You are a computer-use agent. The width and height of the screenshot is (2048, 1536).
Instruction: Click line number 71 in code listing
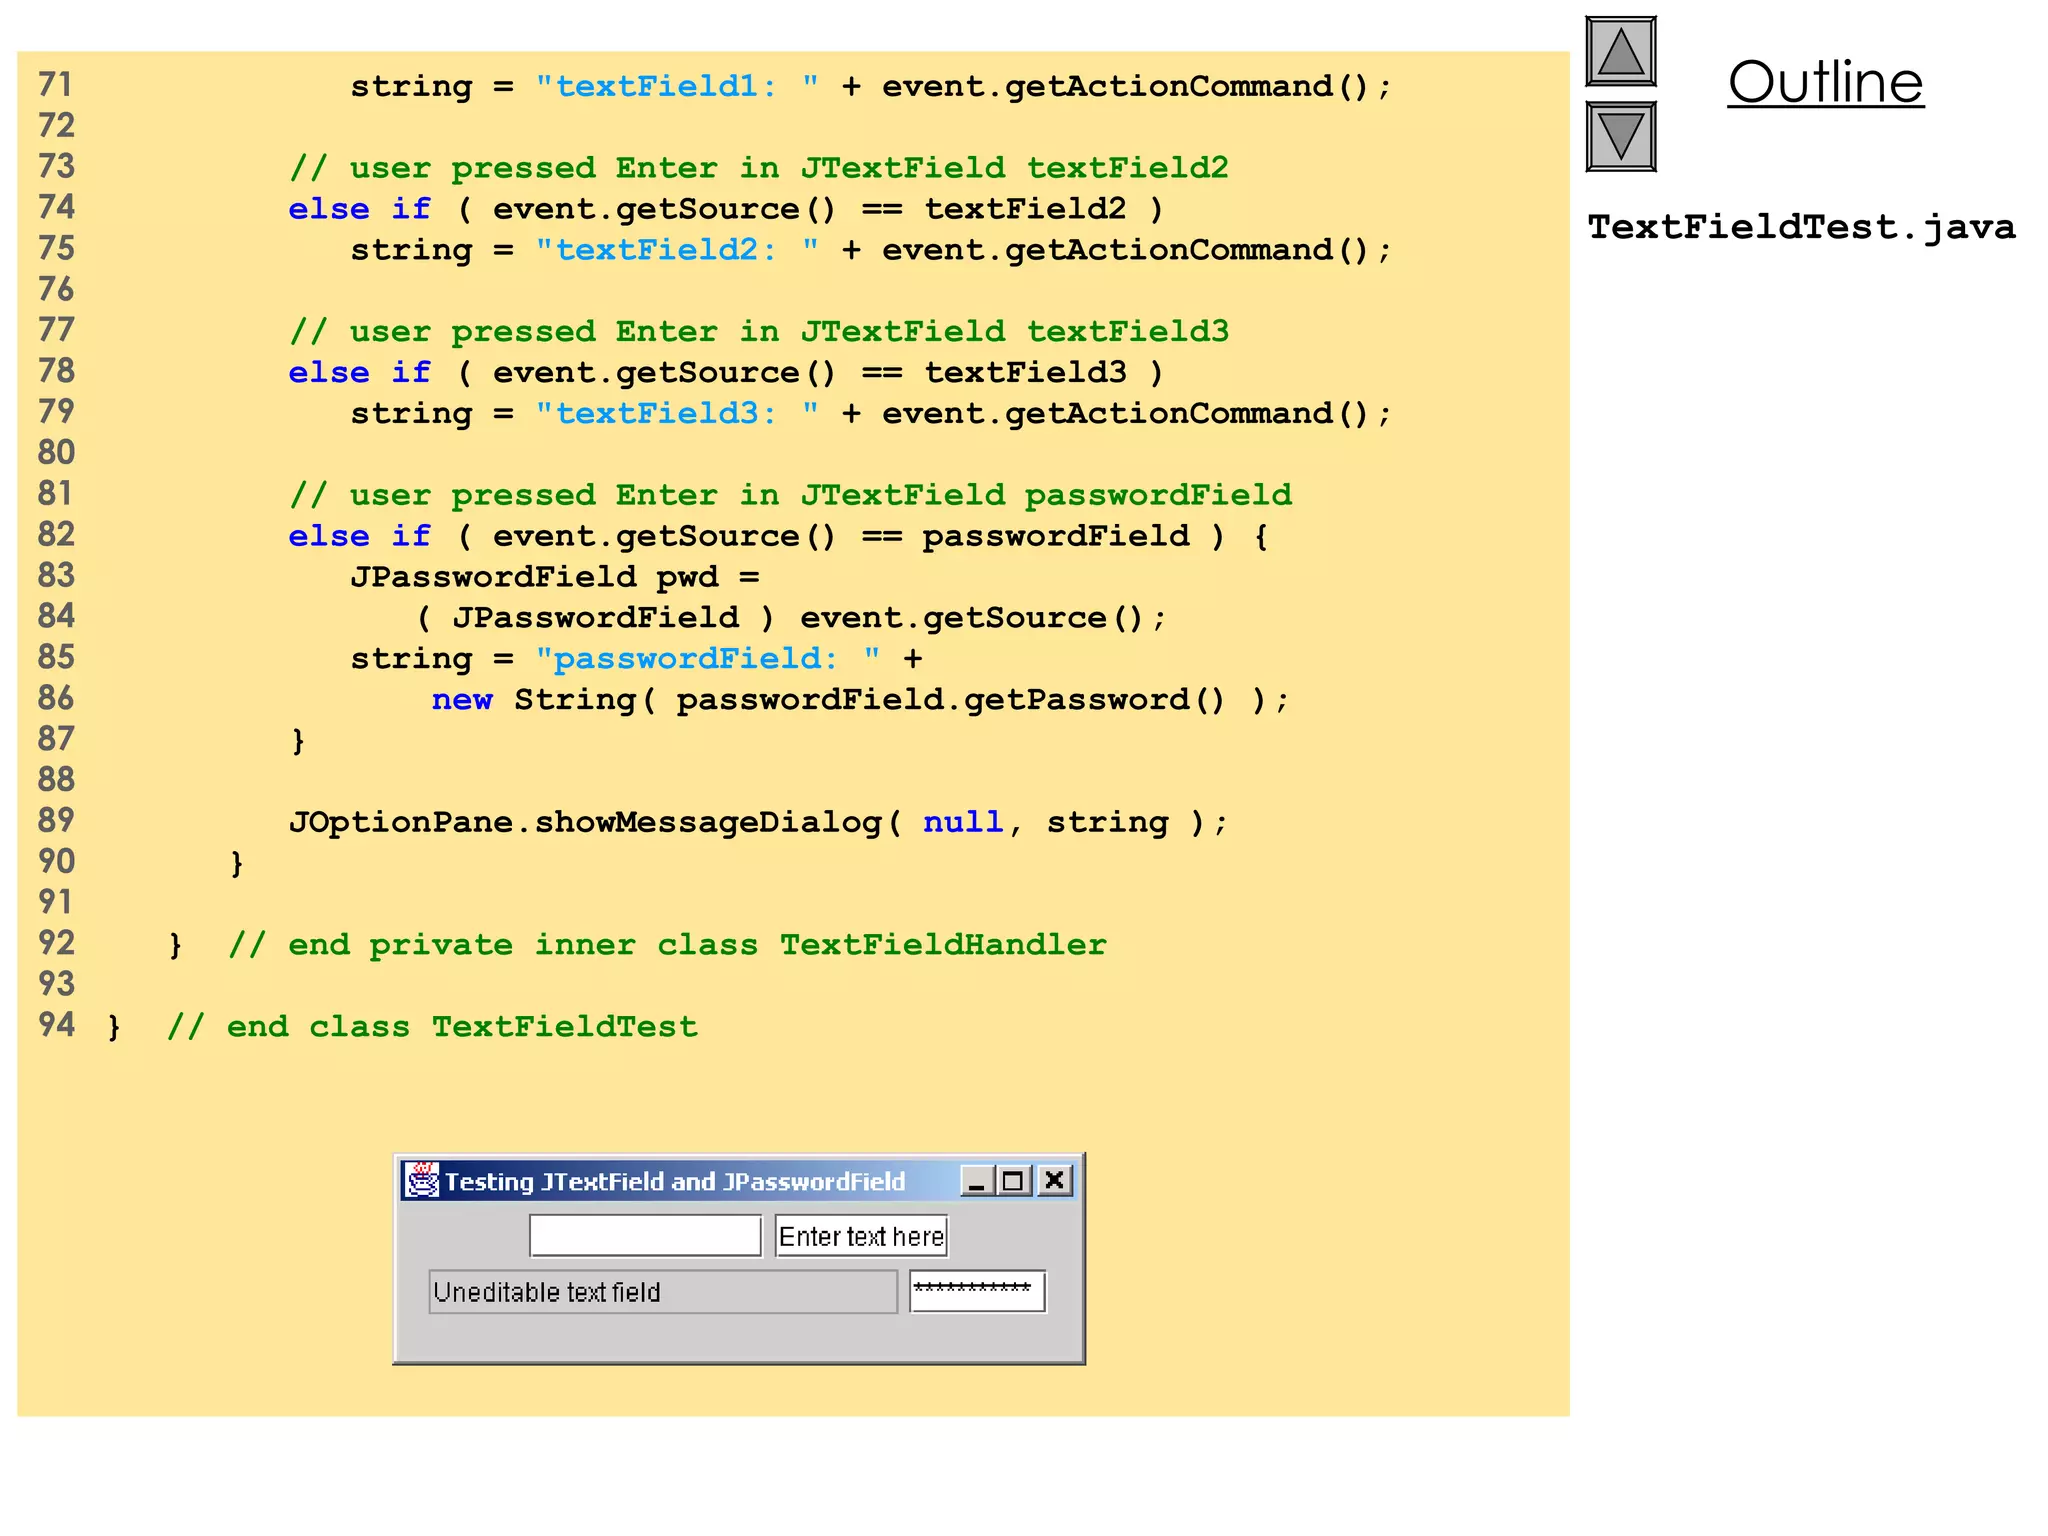click(x=56, y=85)
